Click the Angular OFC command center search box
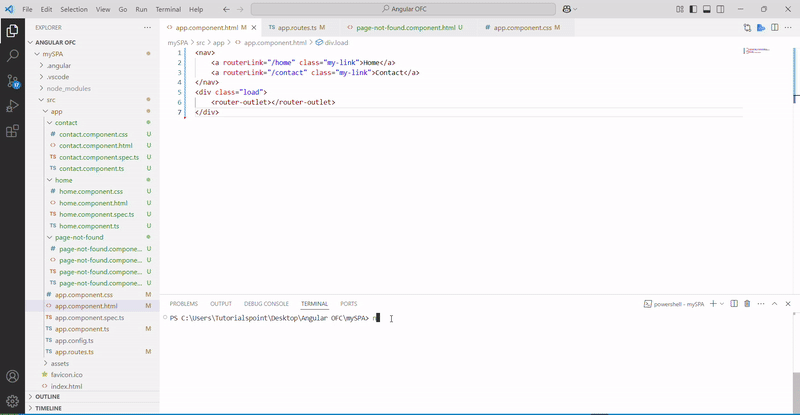Image resolution: width=800 pixels, height=415 pixels. tap(403, 9)
